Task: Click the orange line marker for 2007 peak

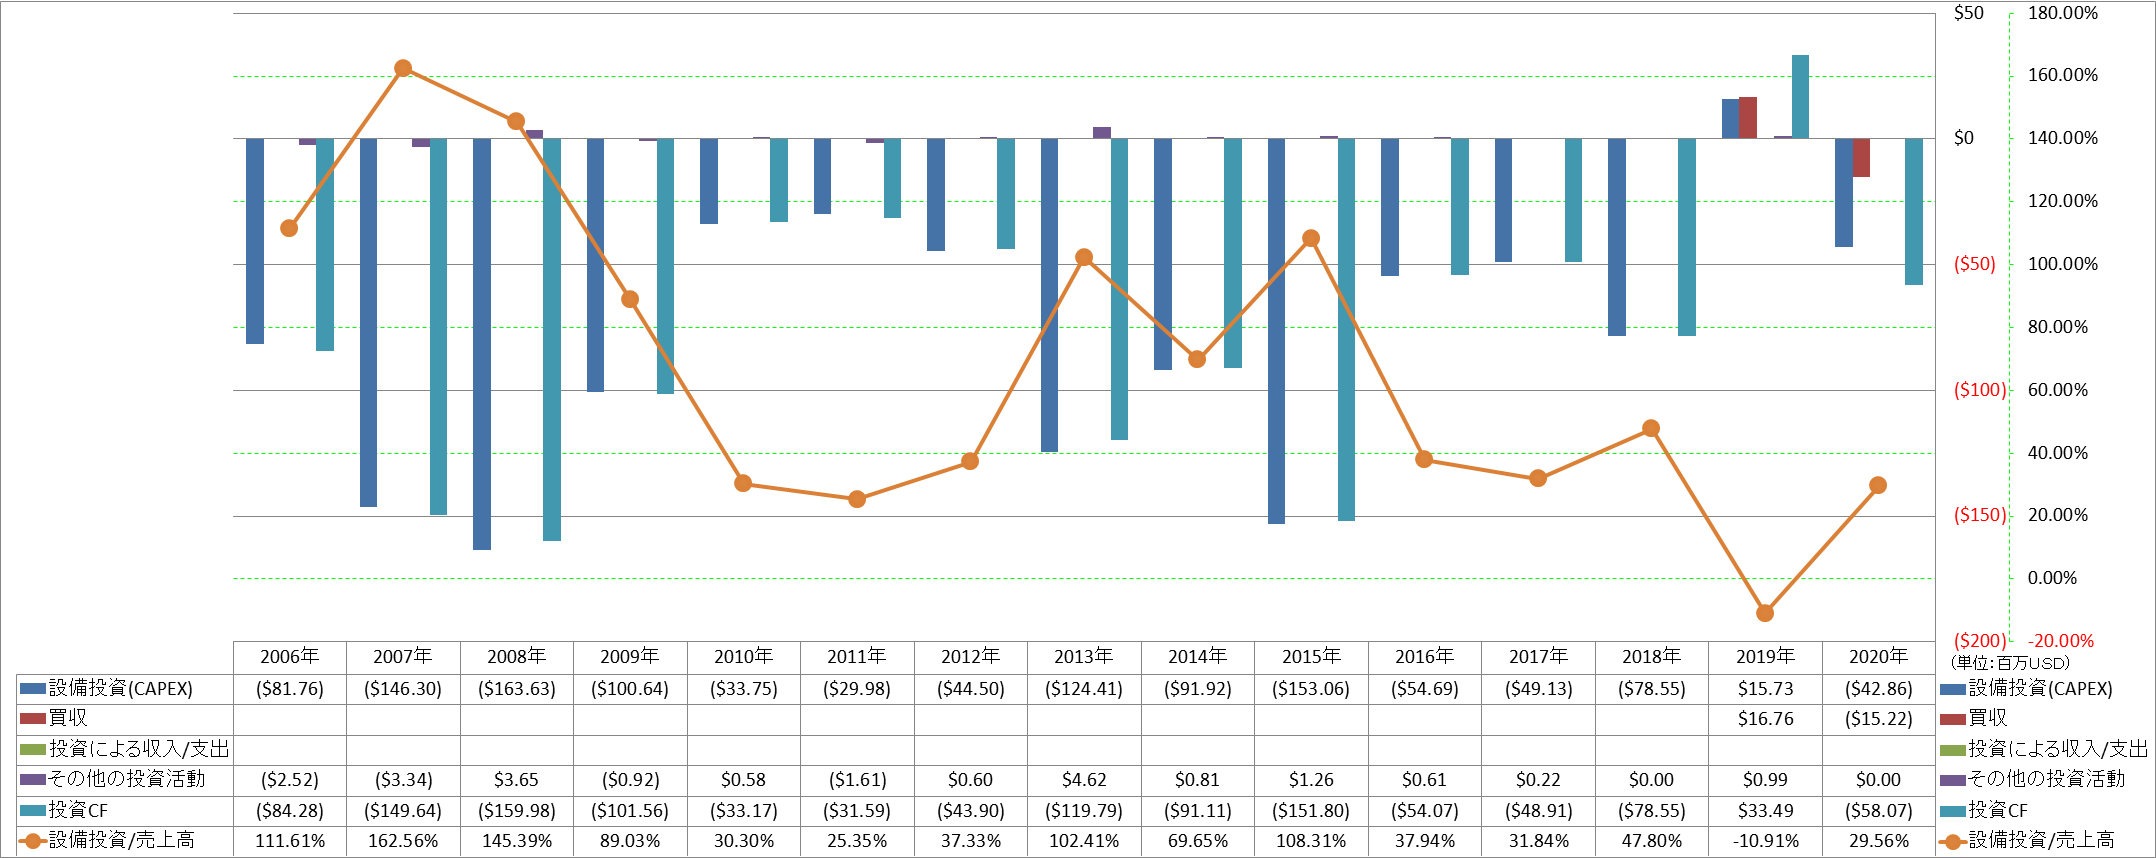Action: pos(403,68)
